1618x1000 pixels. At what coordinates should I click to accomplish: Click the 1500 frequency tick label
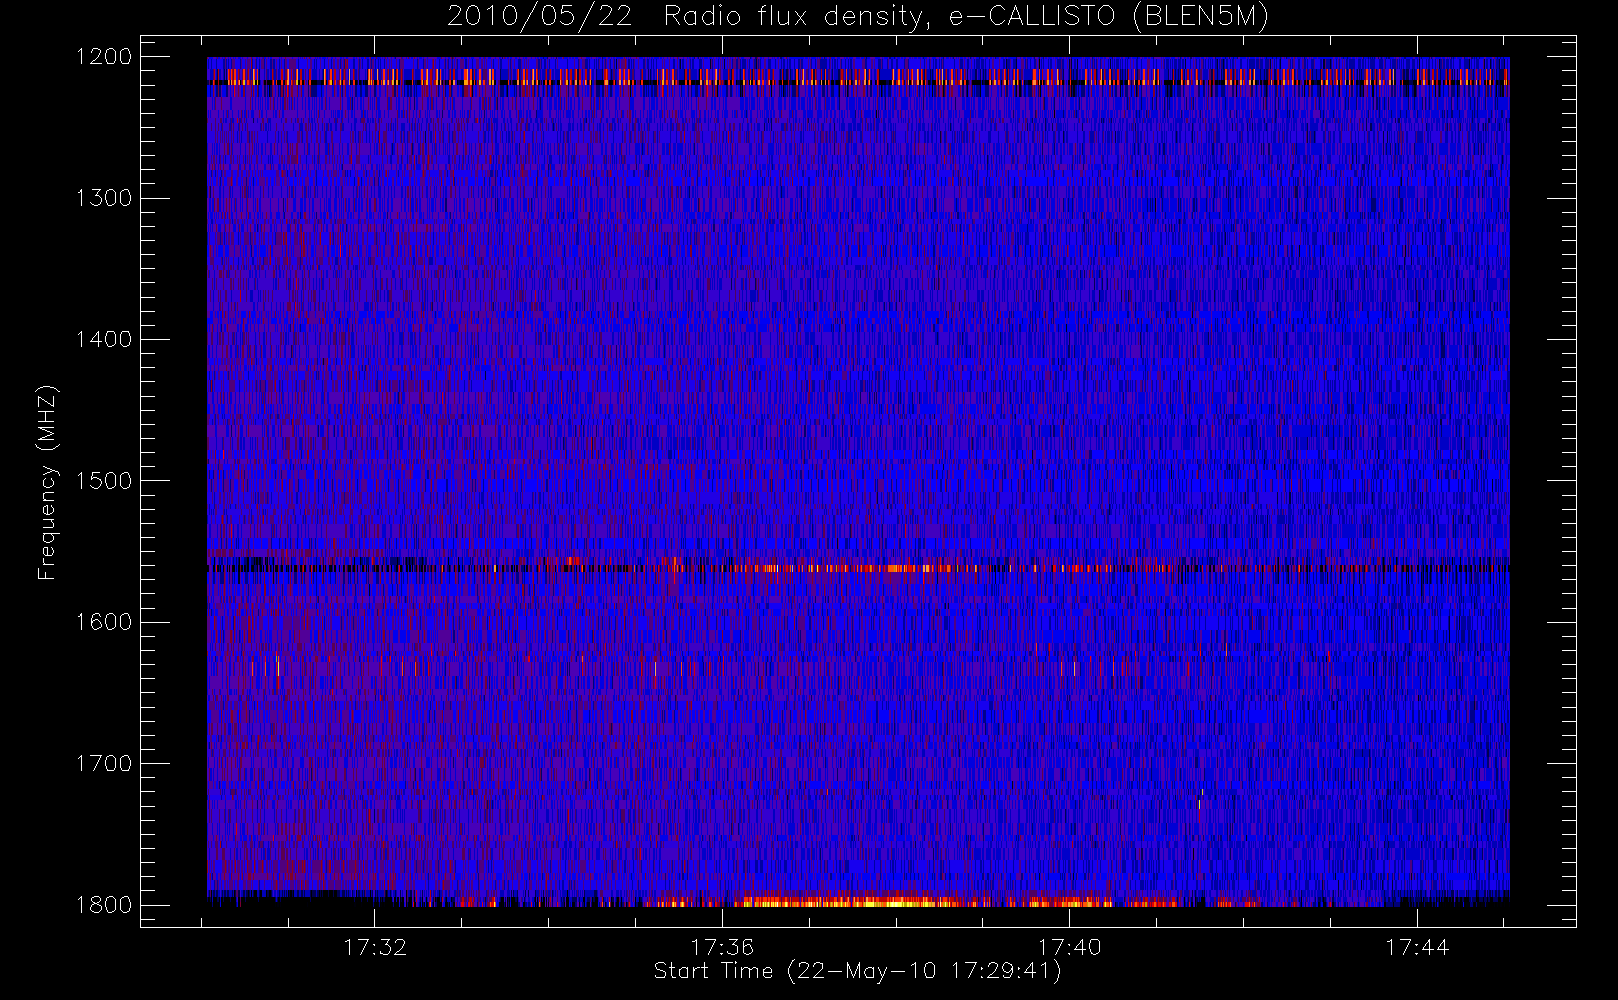[104, 480]
